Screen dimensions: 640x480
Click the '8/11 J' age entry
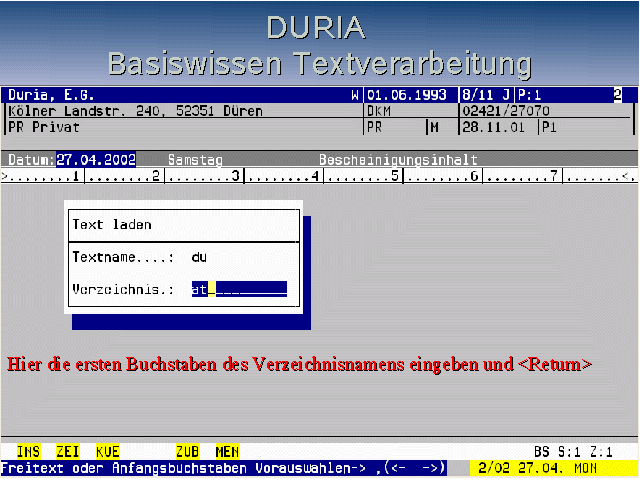(x=486, y=95)
